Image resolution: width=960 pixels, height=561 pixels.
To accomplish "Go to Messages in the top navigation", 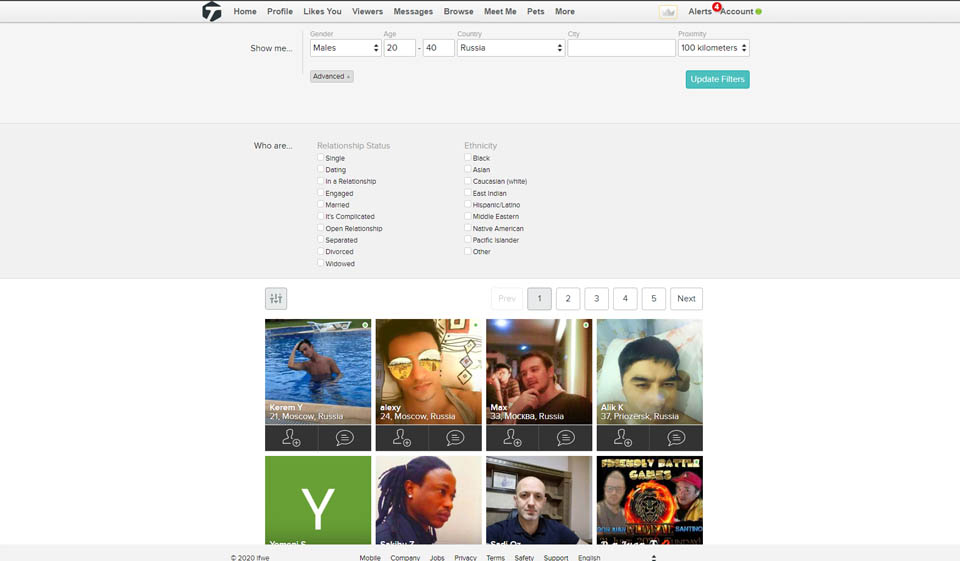I will [x=413, y=12].
